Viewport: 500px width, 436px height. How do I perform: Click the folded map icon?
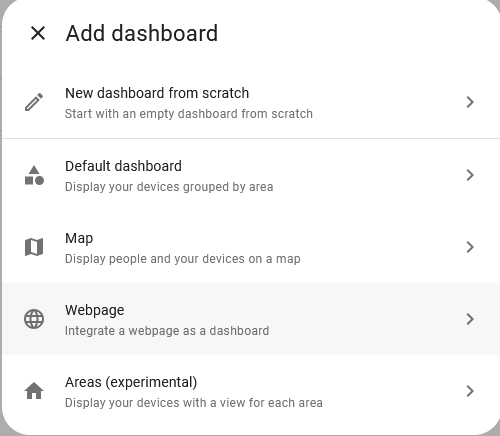(x=34, y=247)
